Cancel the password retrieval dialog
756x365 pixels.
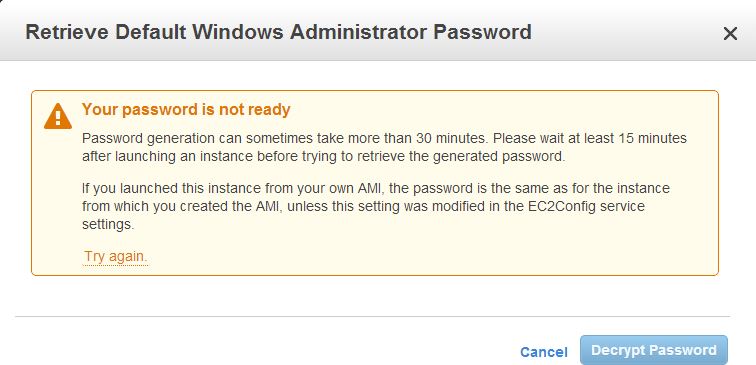point(544,352)
